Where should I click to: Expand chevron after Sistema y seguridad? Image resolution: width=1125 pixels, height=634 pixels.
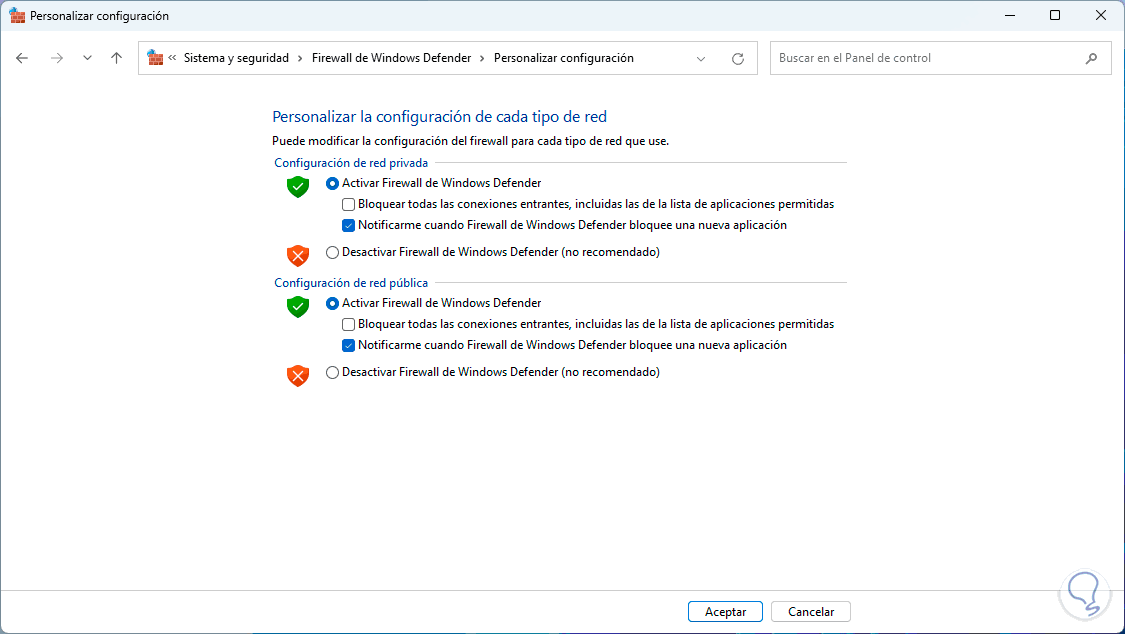tap(300, 58)
